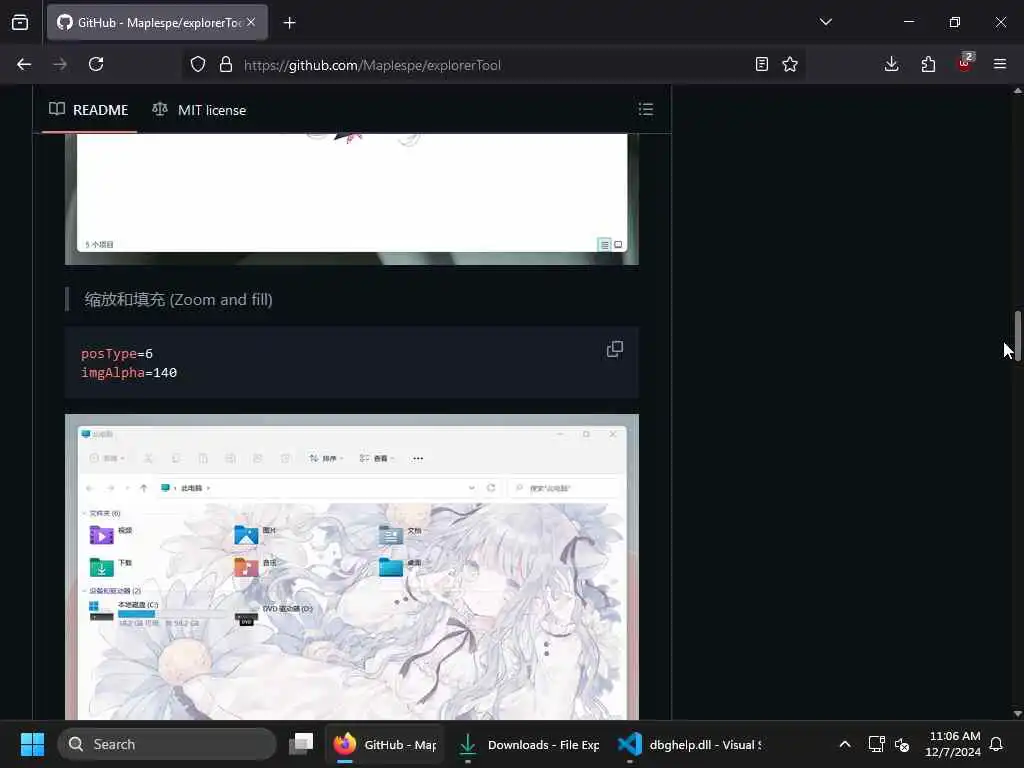Click the page vertical scrollbar thumb
Viewport: 1024px width, 768px height.
coord(1017,336)
